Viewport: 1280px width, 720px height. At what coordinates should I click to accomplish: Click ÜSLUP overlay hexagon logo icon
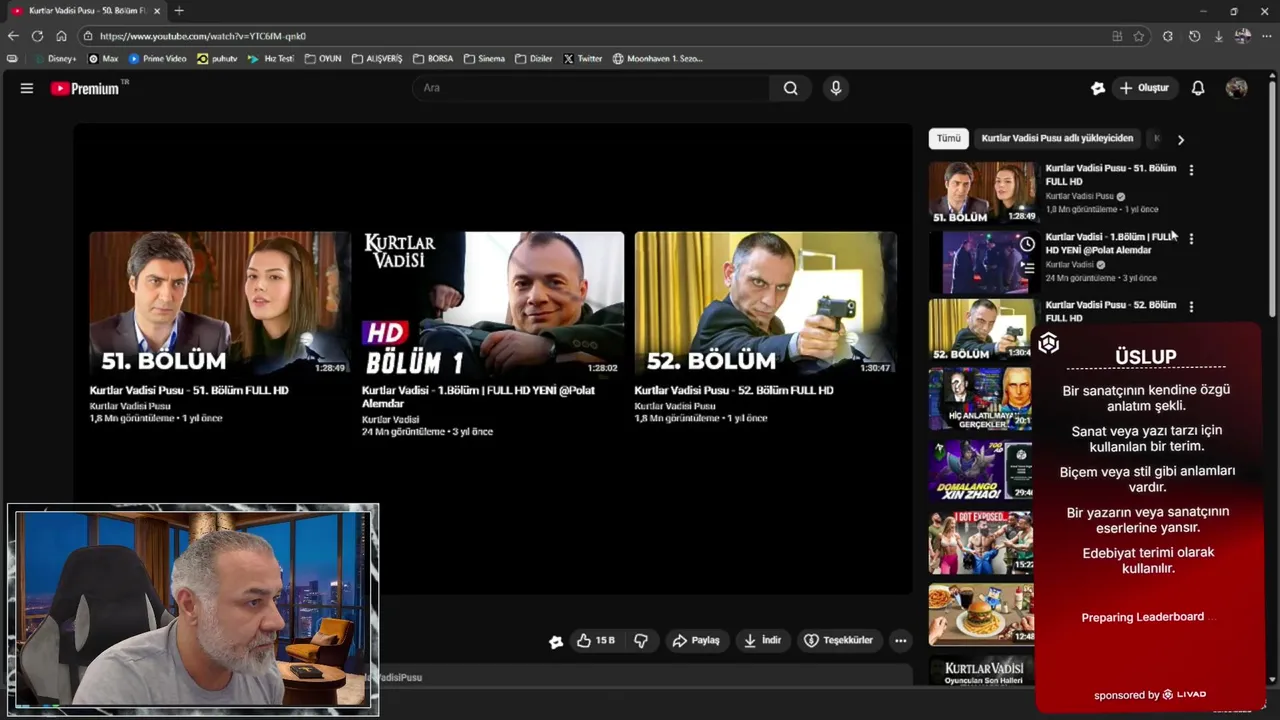click(1048, 344)
